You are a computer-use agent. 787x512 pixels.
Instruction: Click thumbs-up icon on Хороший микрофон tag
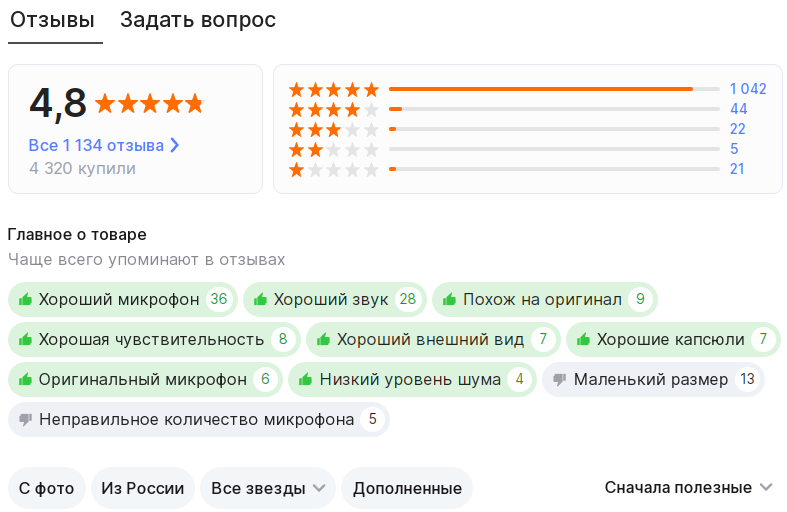pyautogui.click(x=25, y=299)
